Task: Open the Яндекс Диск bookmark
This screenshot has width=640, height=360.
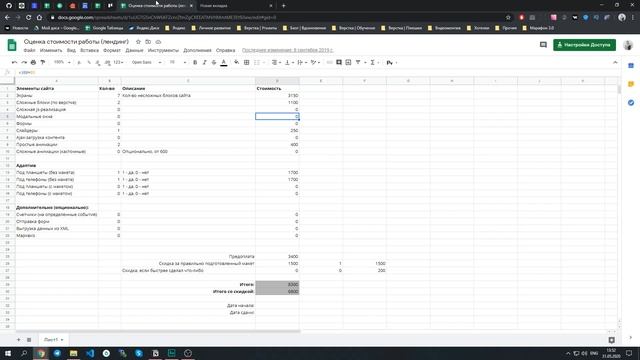Action: (144, 28)
